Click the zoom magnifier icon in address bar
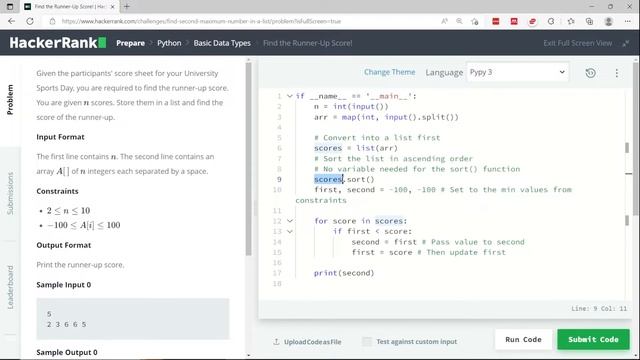This screenshot has width=640, height=360. (x=459, y=21)
